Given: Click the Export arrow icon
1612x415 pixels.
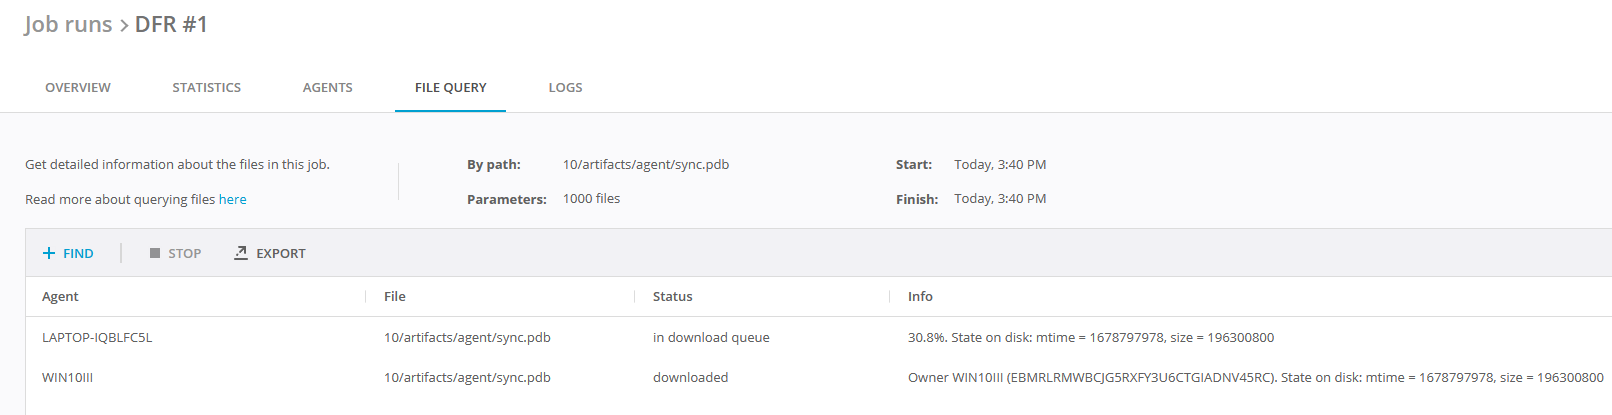Looking at the screenshot, I should 241,253.
